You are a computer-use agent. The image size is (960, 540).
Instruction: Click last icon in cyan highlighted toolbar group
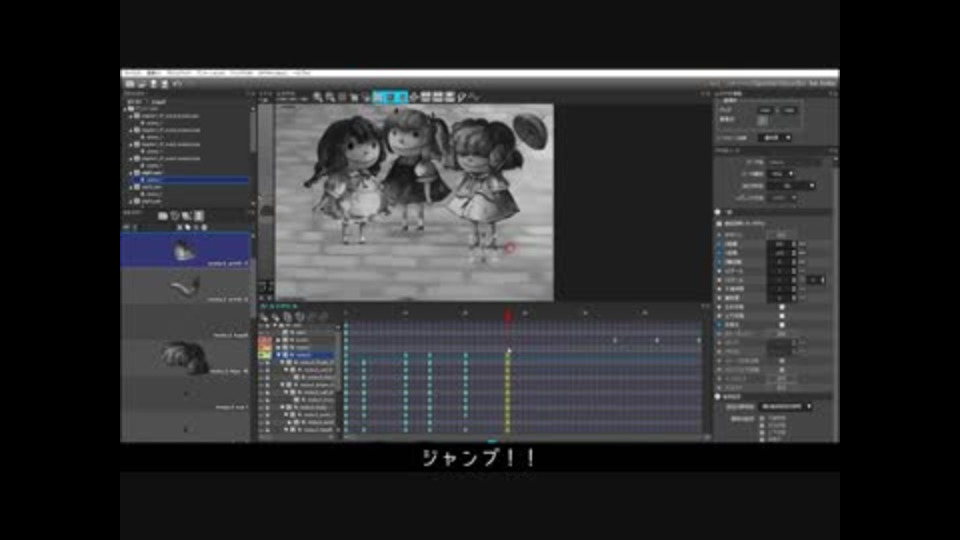(x=402, y=97)
